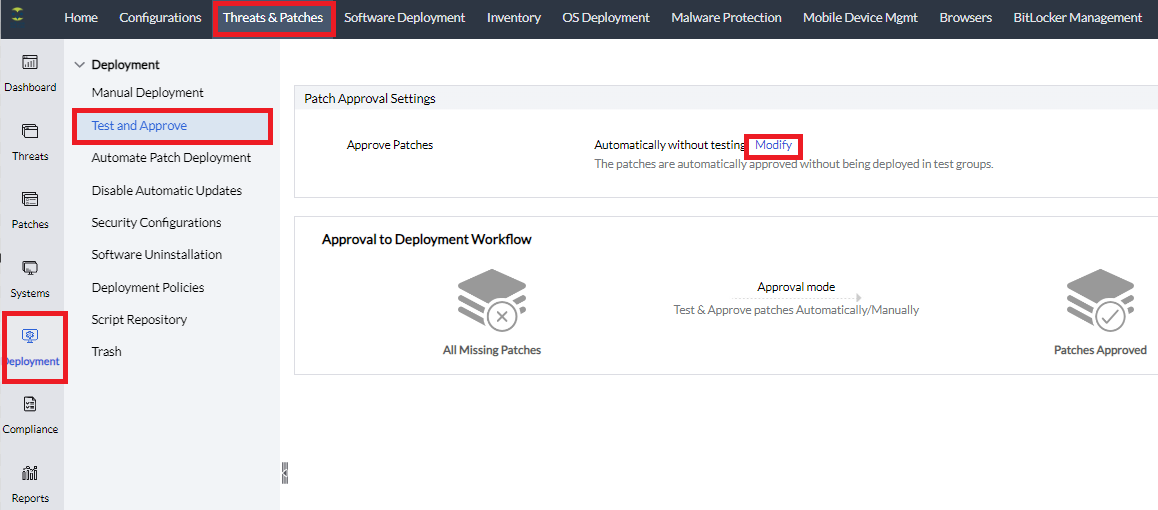This screenshot has width=1158, height=510.
Task: Open Automate Patch Deployment
Action: point(171,158)
